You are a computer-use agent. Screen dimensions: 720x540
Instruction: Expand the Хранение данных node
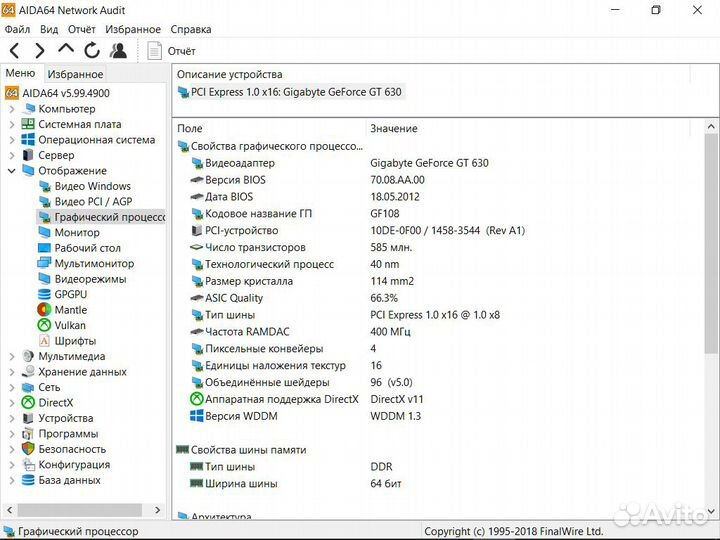point(12,372)
